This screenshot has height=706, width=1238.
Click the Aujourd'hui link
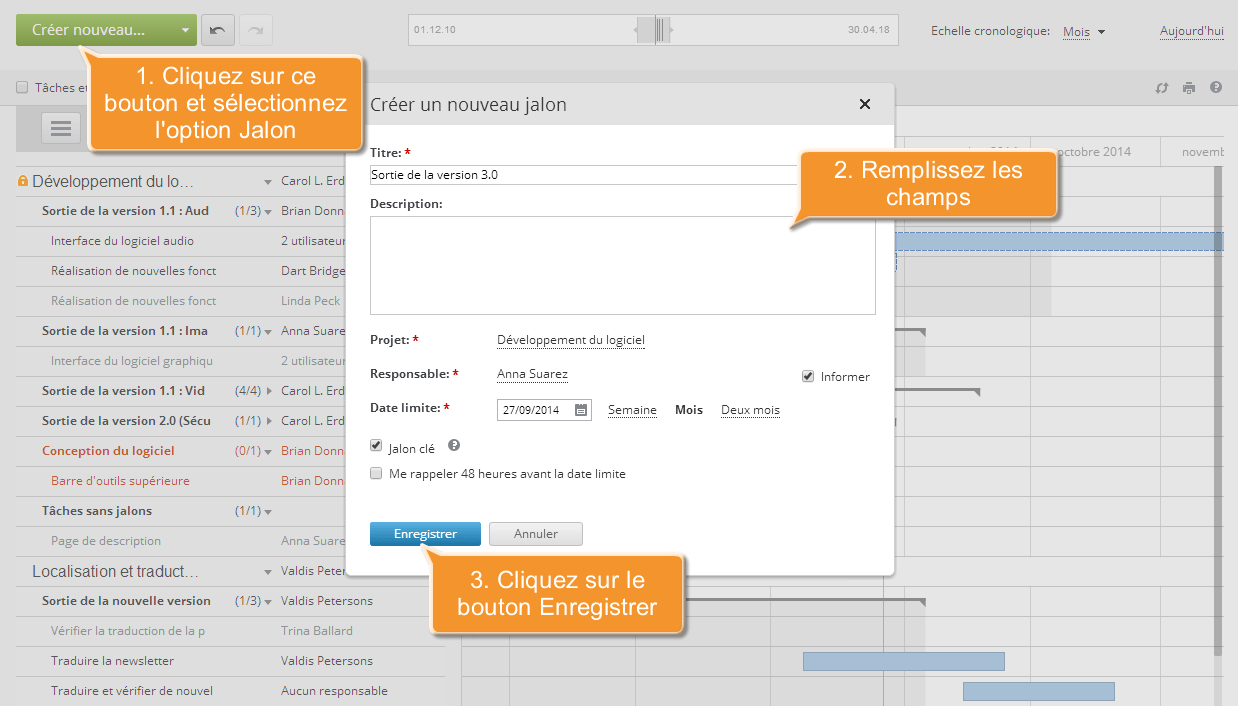click(x=1192, y=31)
